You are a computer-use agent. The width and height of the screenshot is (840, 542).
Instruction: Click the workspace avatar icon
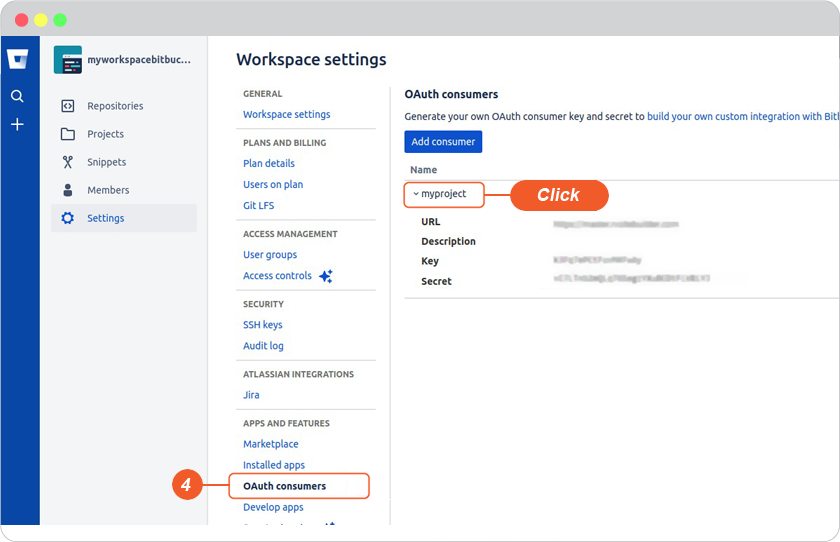(68, 59)
